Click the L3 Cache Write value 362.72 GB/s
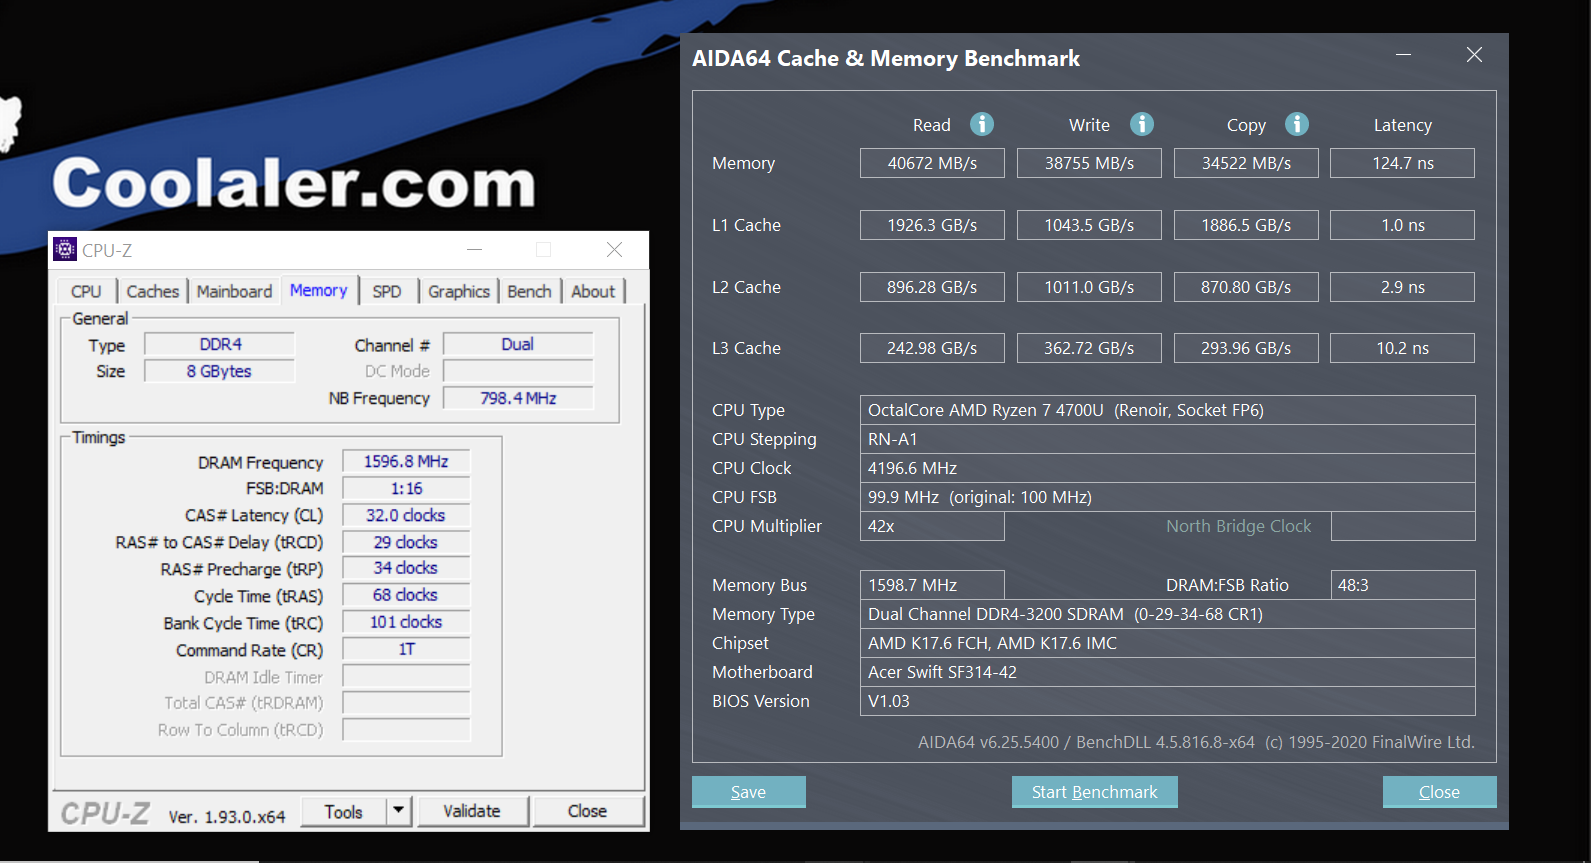1591x863 pixels. [1089, 348]
